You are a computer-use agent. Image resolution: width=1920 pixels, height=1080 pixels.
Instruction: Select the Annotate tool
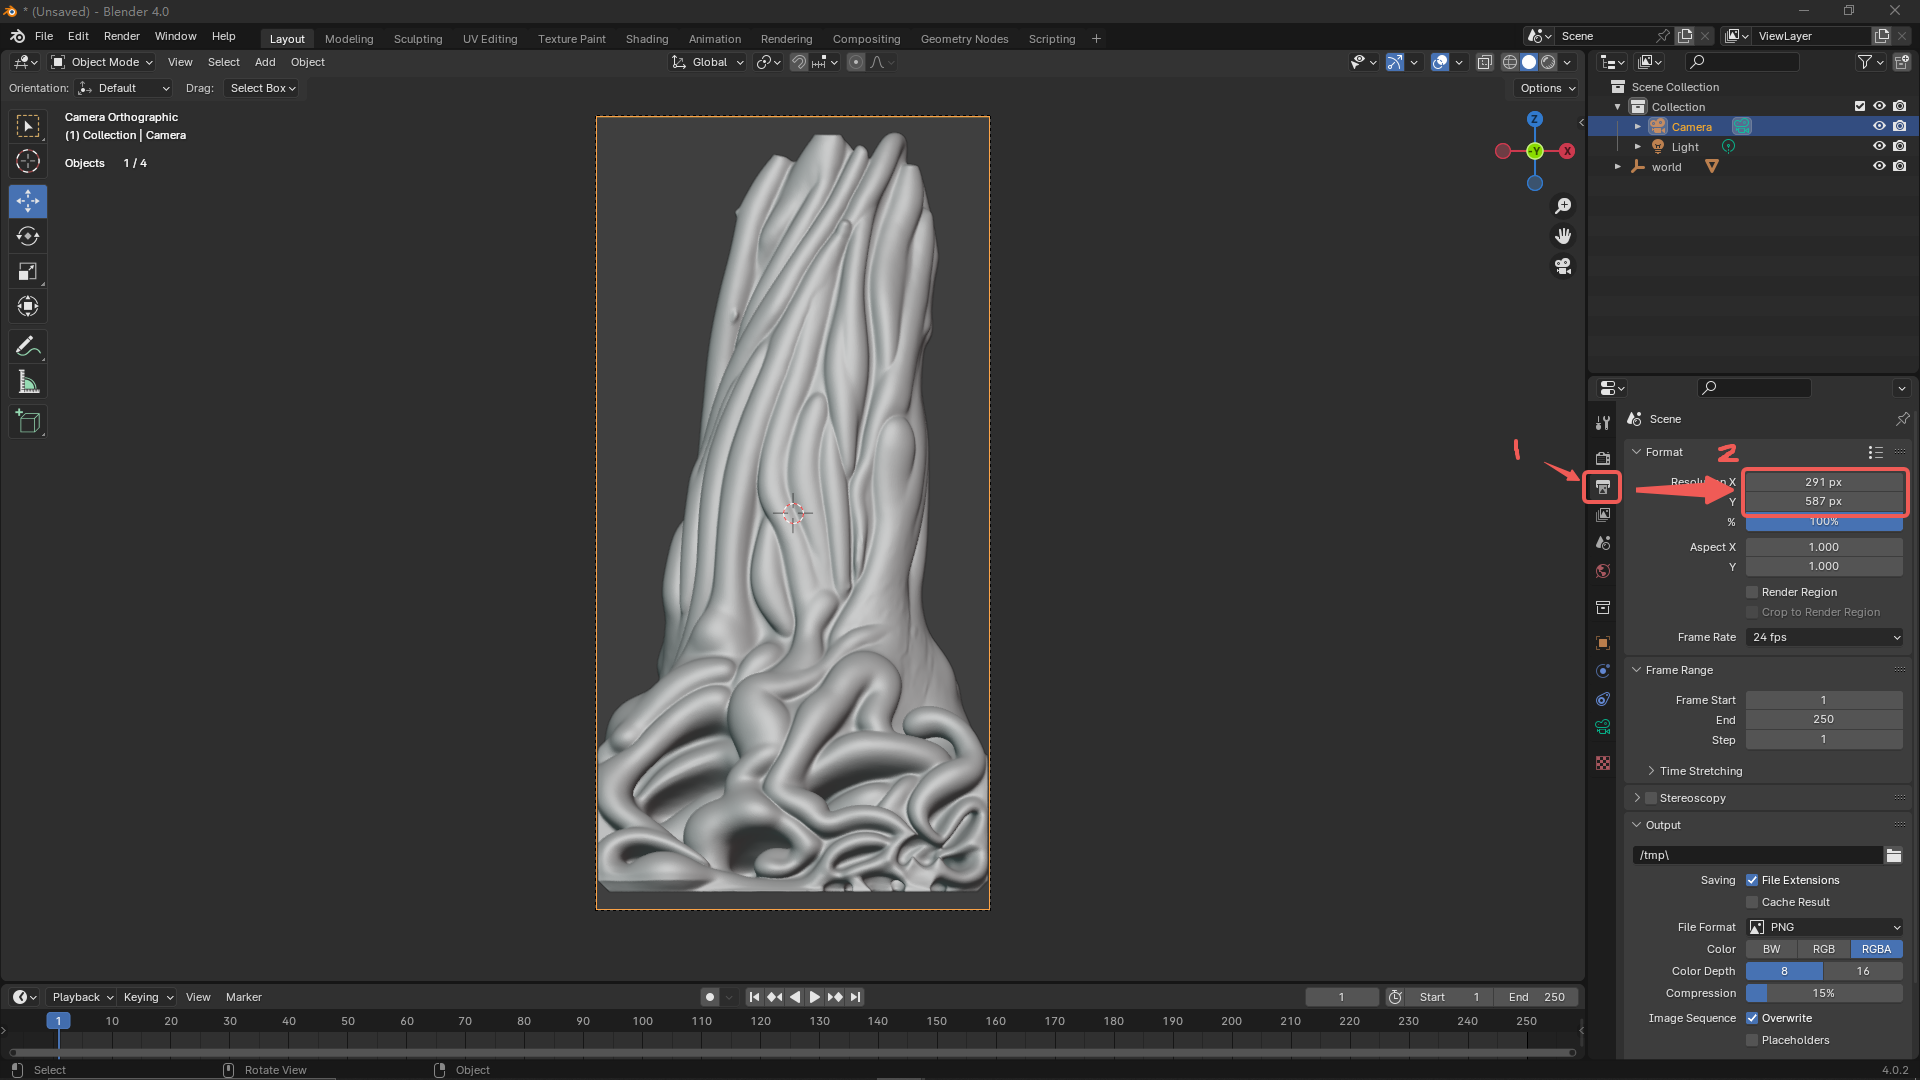pos(28,347)
